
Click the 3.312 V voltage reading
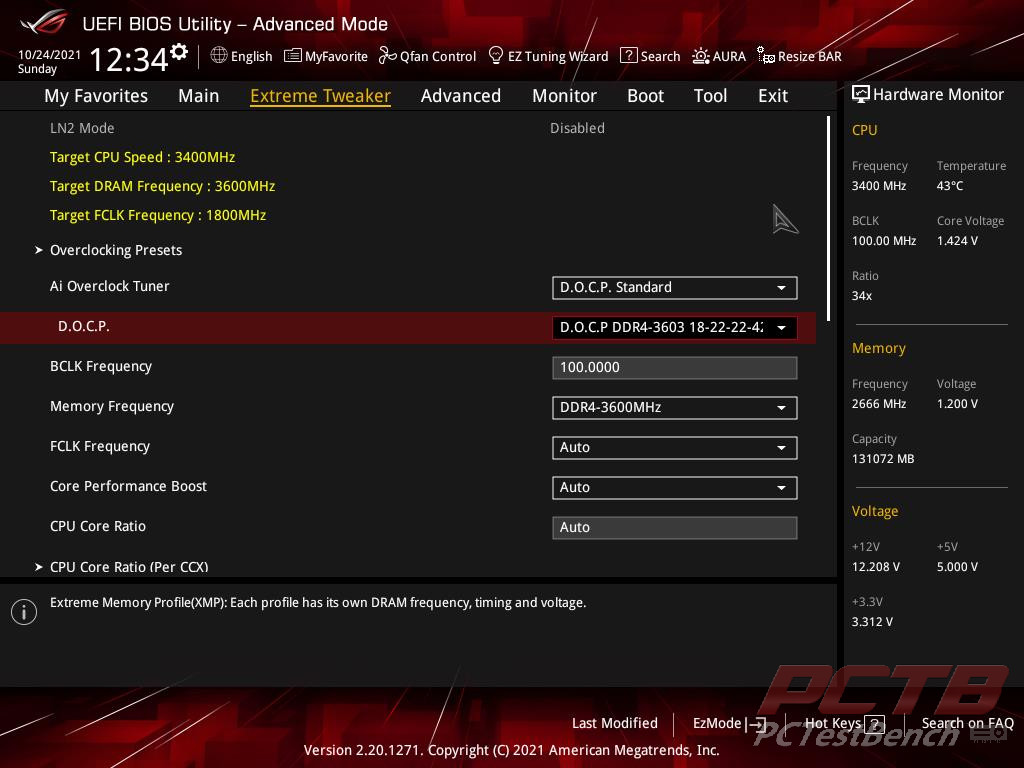(872, 622)
